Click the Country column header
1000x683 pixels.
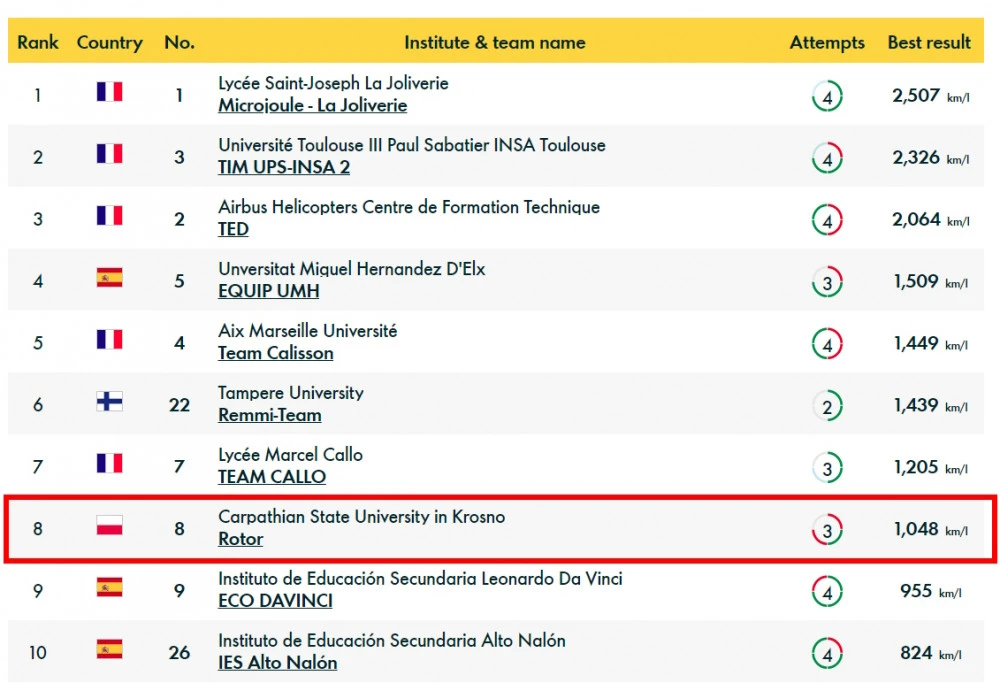tap(109, 42)
